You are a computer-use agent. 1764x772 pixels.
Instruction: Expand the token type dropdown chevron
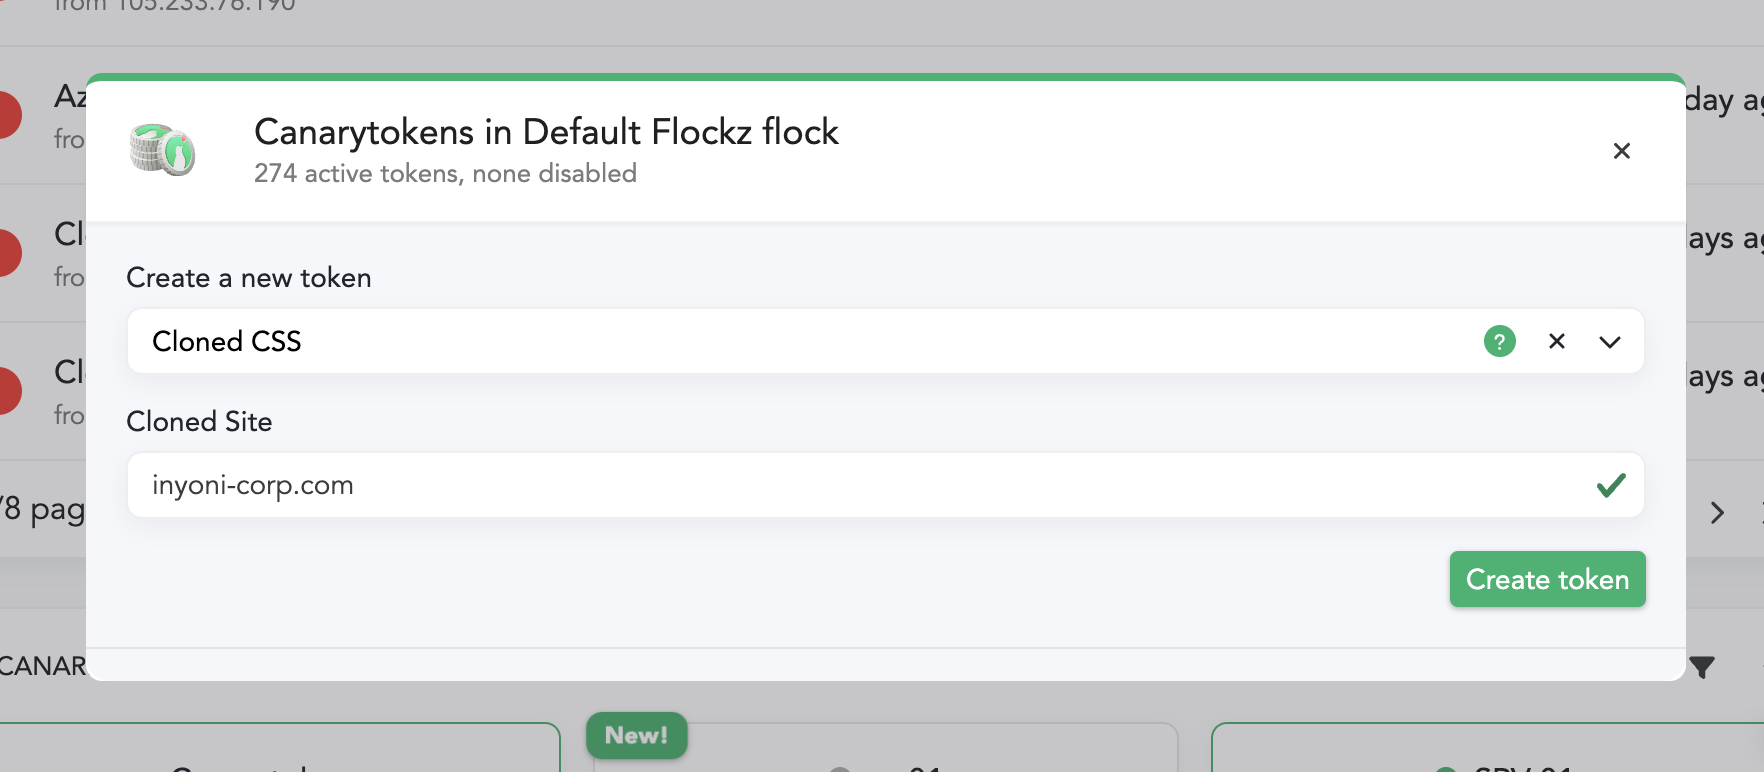(1609, 342)
